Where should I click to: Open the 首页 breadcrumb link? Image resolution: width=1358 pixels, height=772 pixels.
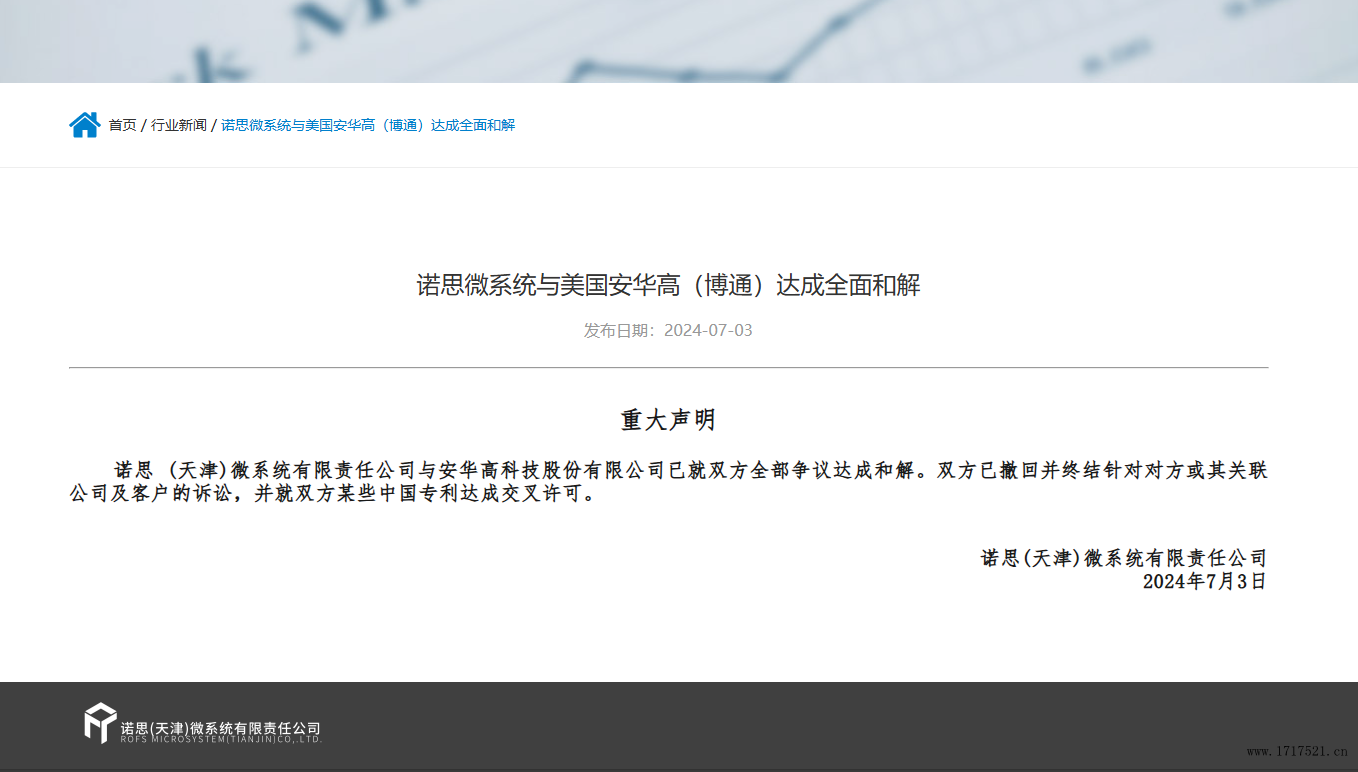tap(122, 125)
